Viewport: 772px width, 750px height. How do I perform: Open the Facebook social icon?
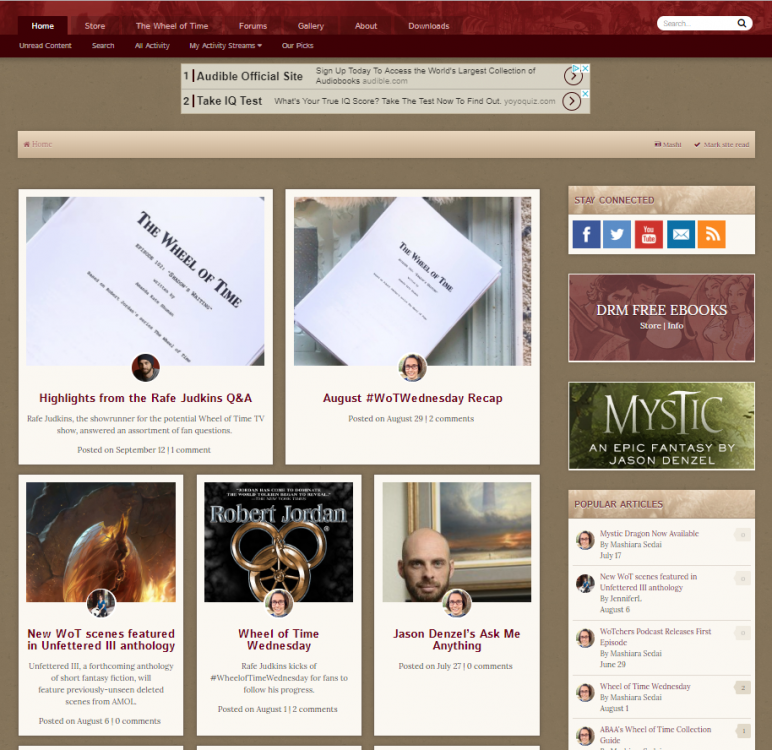pyautogui.click(x=586, y=234)
